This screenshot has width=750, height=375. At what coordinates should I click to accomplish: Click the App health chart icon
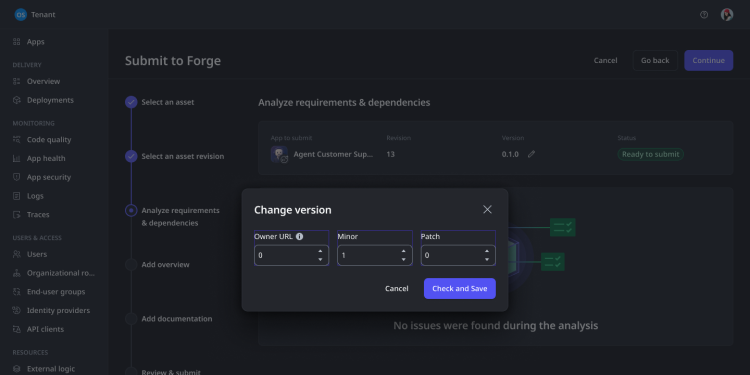[17, 158]
